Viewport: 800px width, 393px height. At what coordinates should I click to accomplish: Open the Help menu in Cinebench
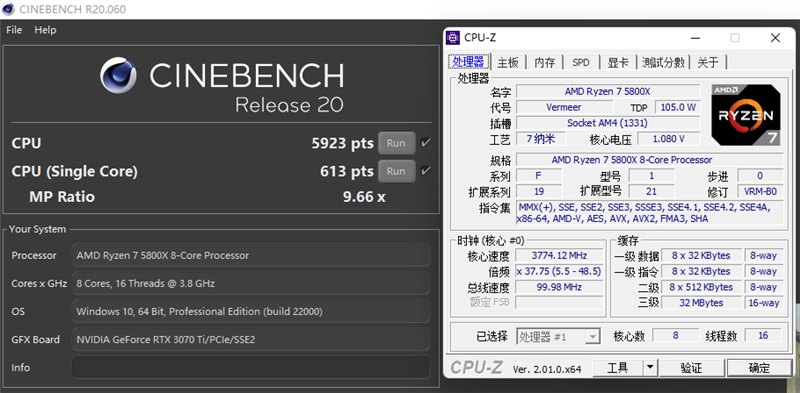45,30
